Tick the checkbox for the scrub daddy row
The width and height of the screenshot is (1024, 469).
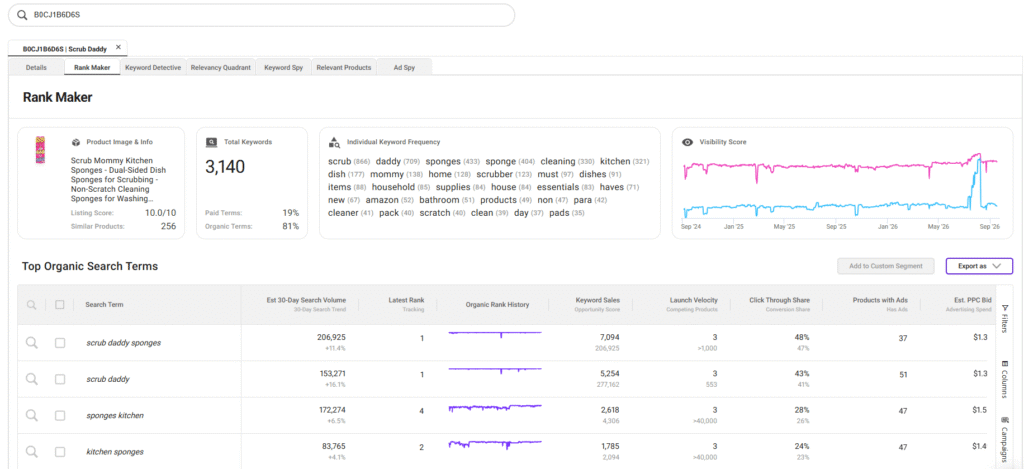coord(60,379)
